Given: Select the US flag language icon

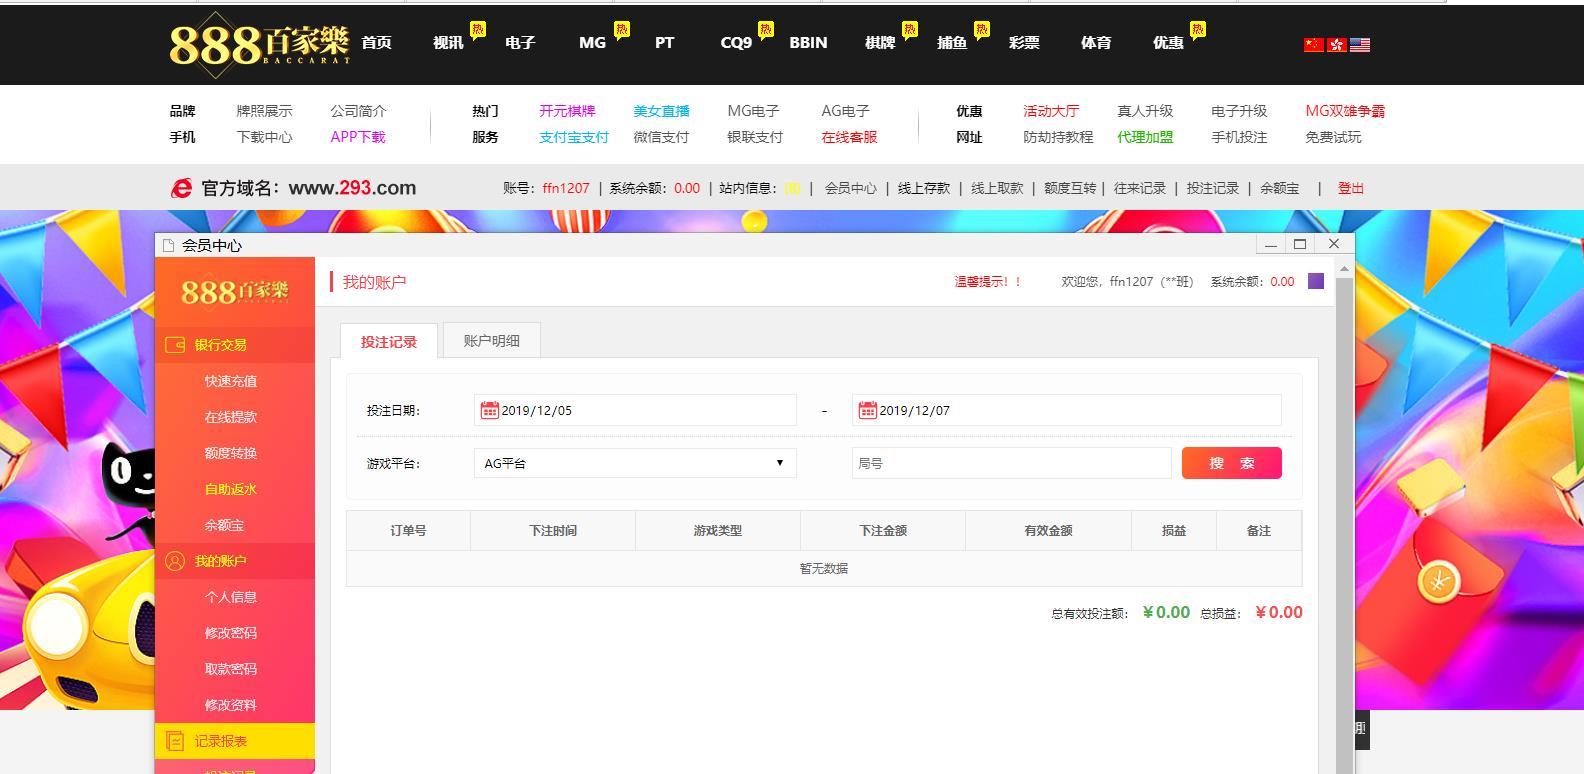Looking at the screenshot, I should 1360,44.
